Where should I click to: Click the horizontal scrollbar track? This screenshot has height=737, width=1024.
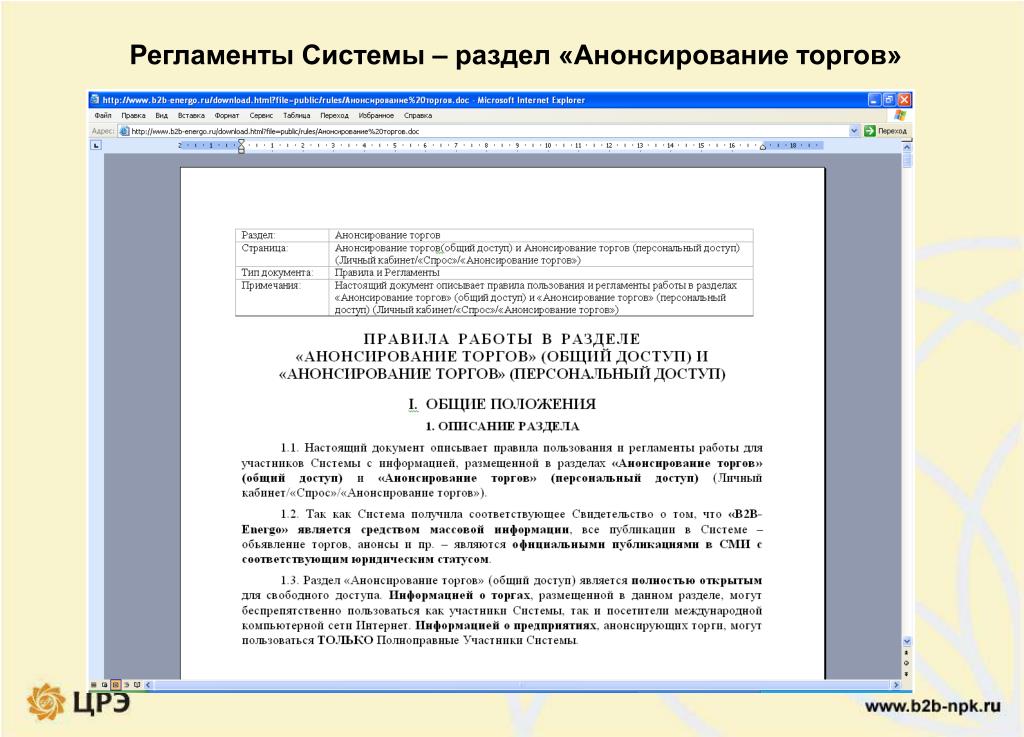(522, 685)
